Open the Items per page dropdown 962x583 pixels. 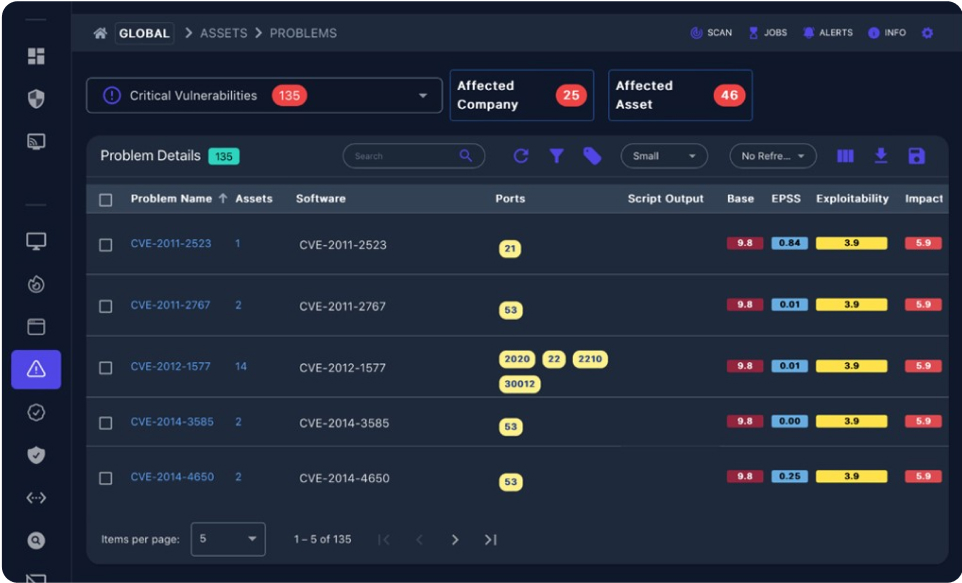(228, 539)
